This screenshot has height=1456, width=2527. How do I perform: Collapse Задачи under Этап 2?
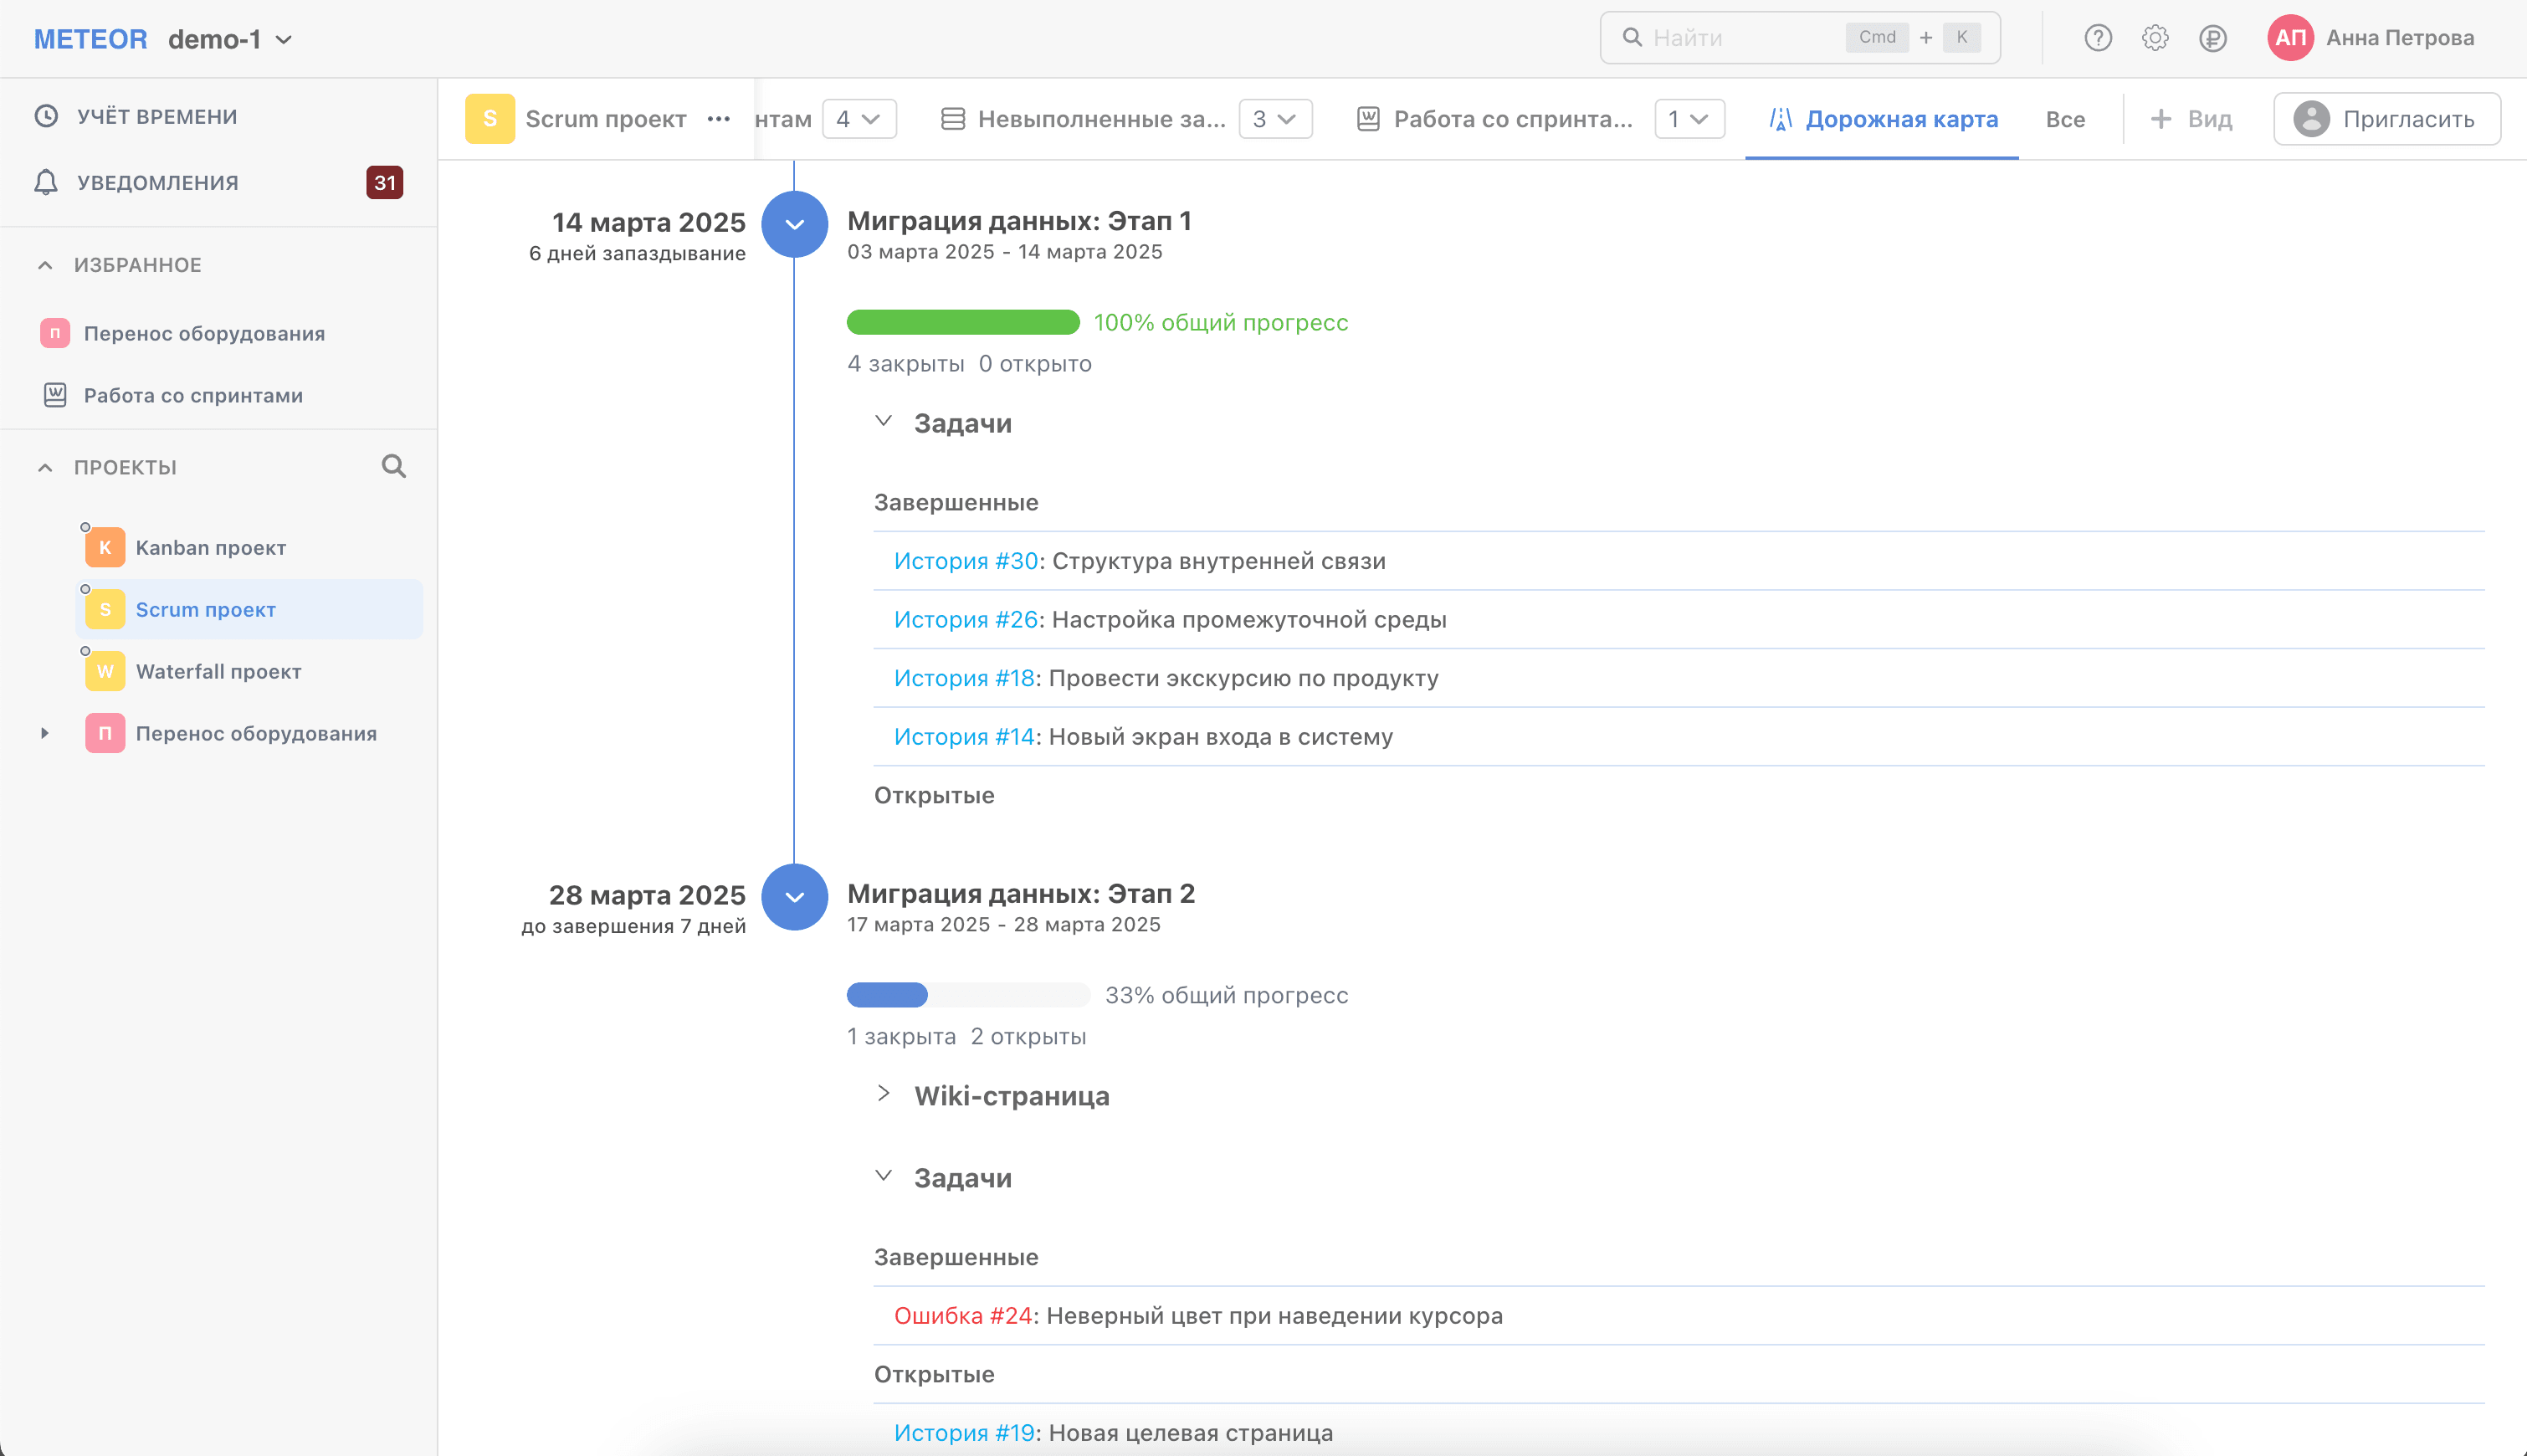[x=883, y=1176]
